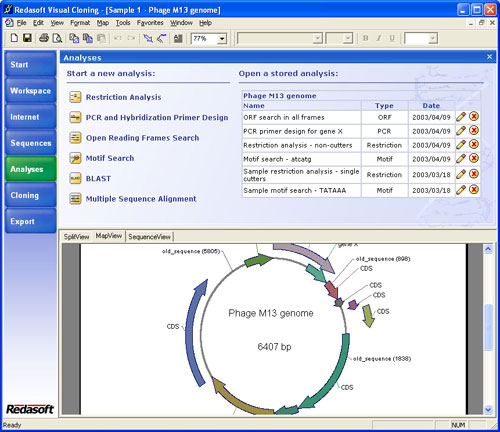The height and width of the screenshot is (432, 500).
Task: Create a new document with the blank page icon
Action: [14, 38]
